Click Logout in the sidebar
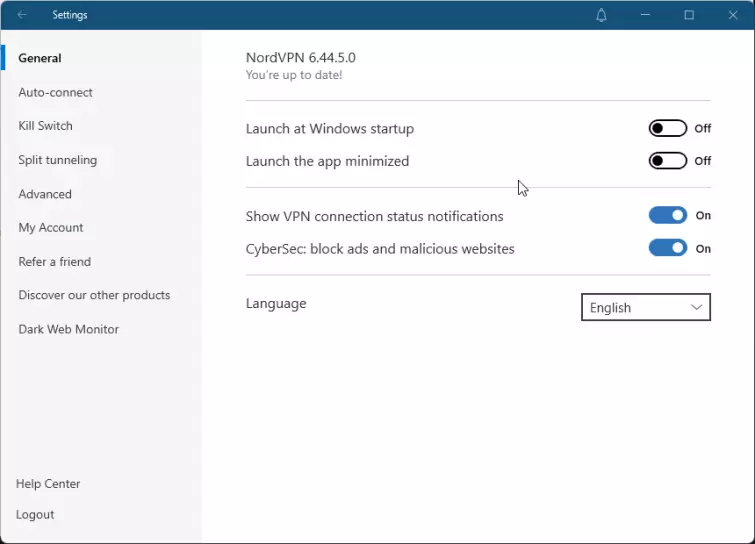755x544 pixels. click(35, 515)
